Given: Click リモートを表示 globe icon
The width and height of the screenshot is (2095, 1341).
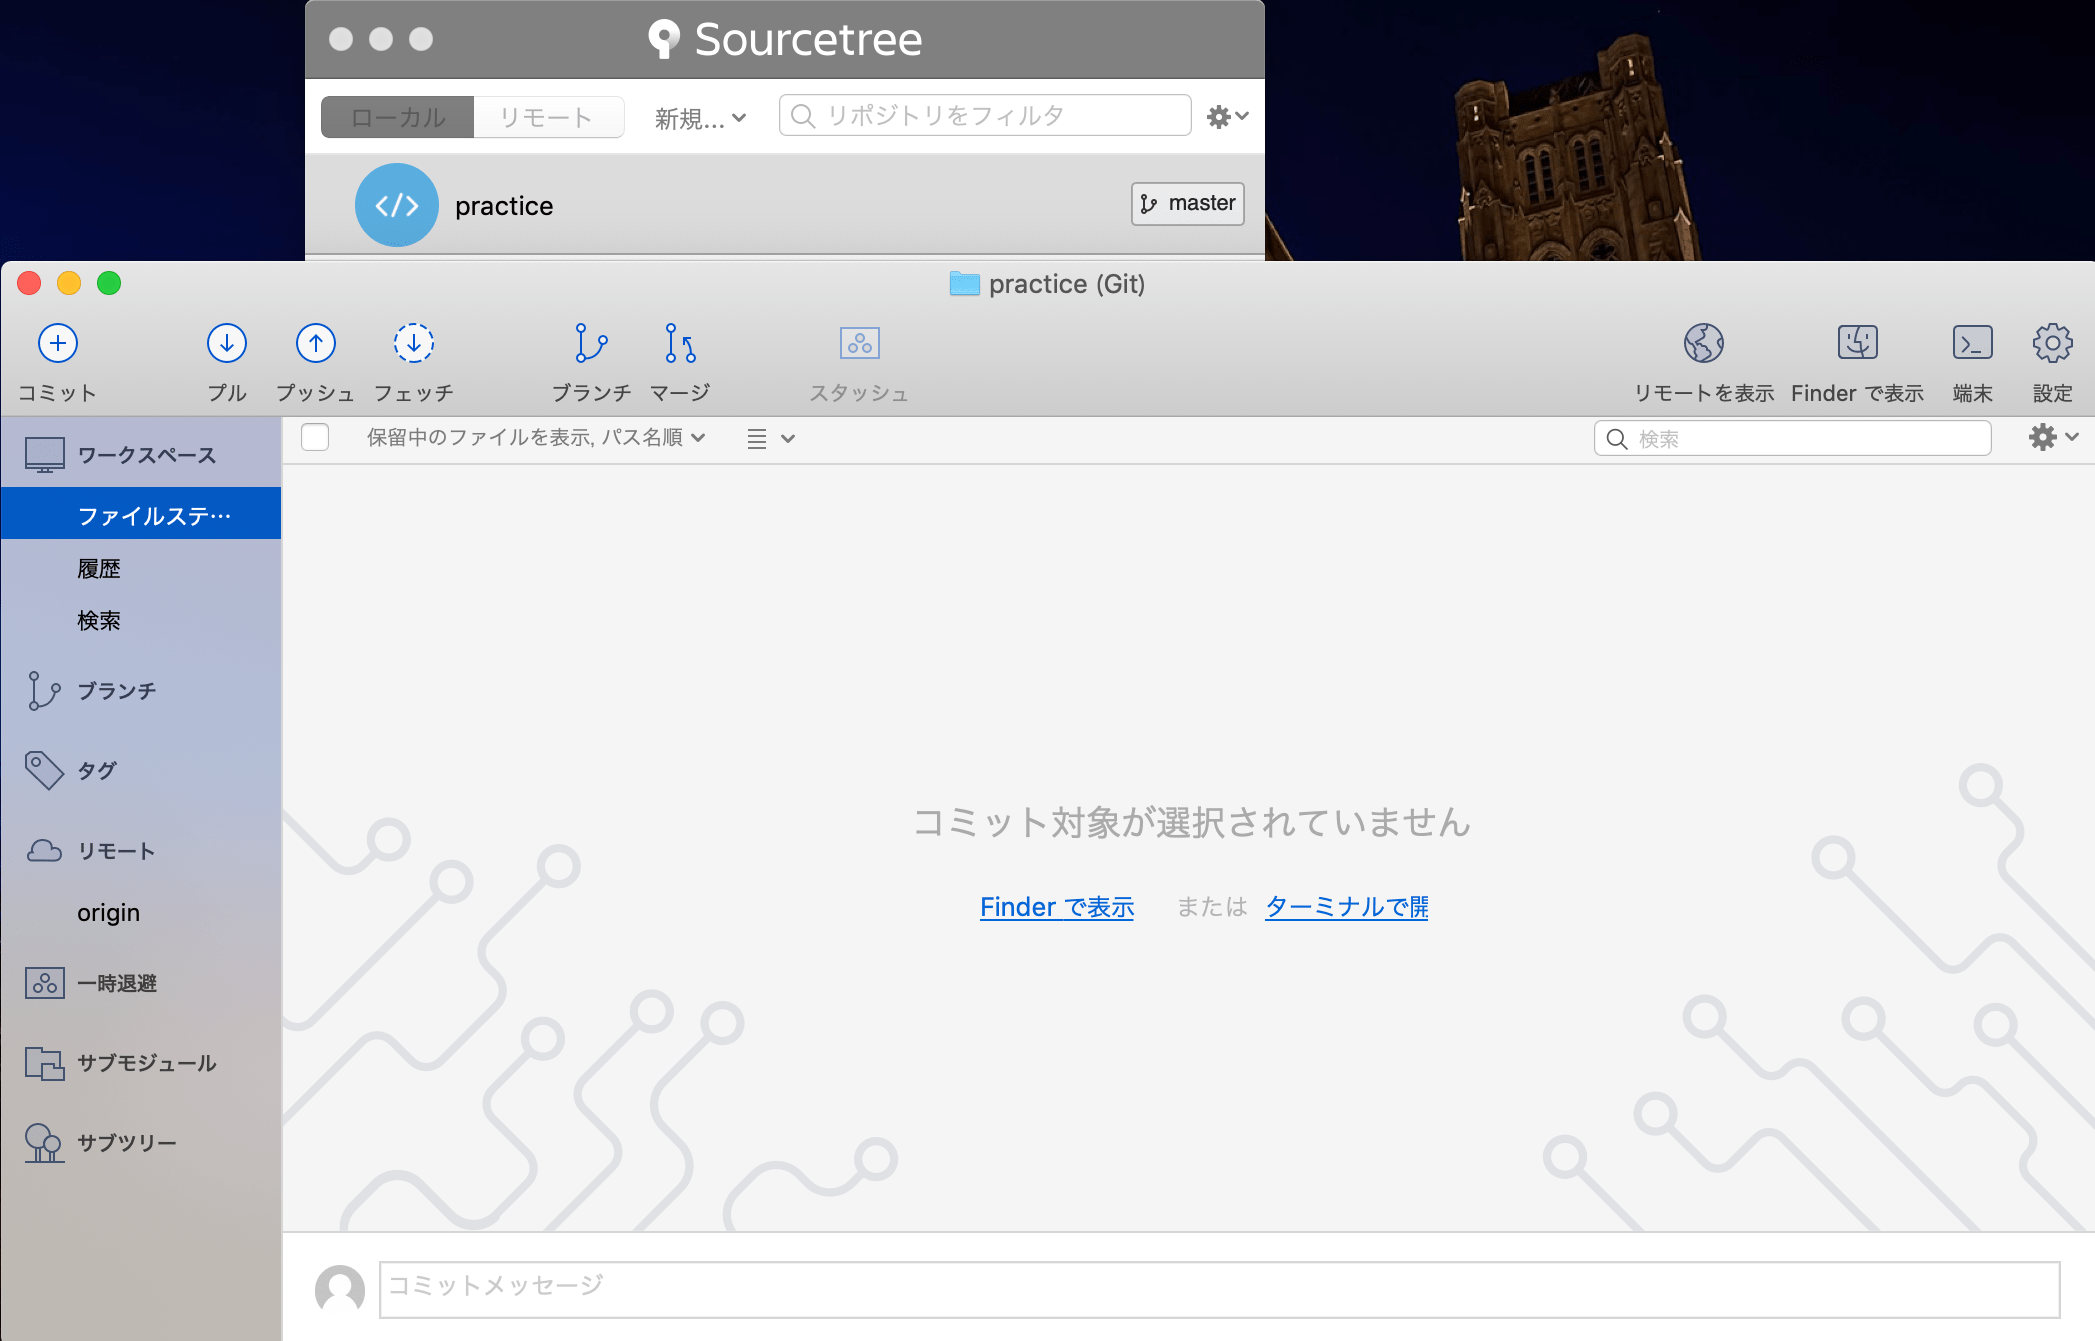Looking at the screenshot, I should click(x=1702, y=343).
